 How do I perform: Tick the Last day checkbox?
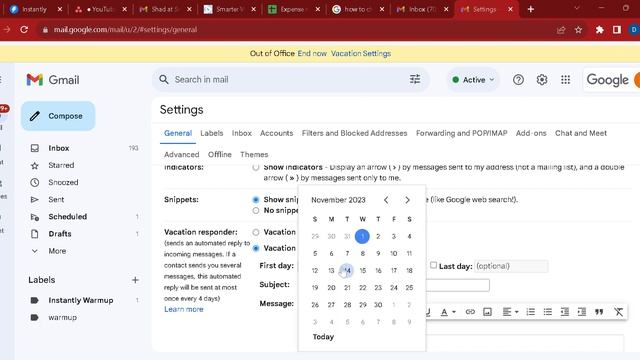pos(433,265)
